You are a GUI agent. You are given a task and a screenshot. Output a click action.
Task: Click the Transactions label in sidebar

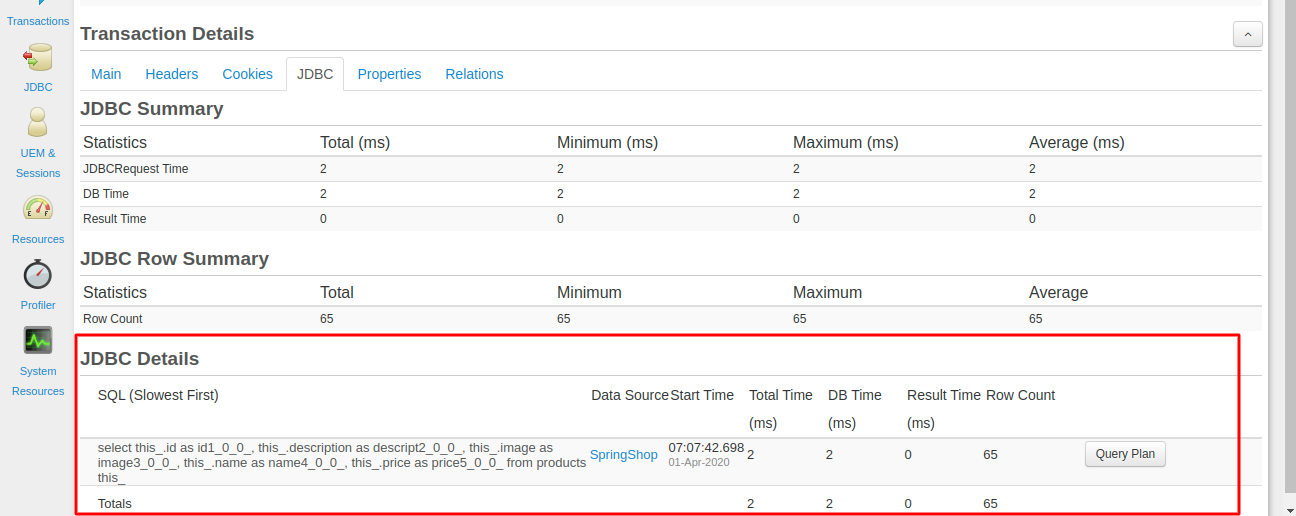coord(38,21)
